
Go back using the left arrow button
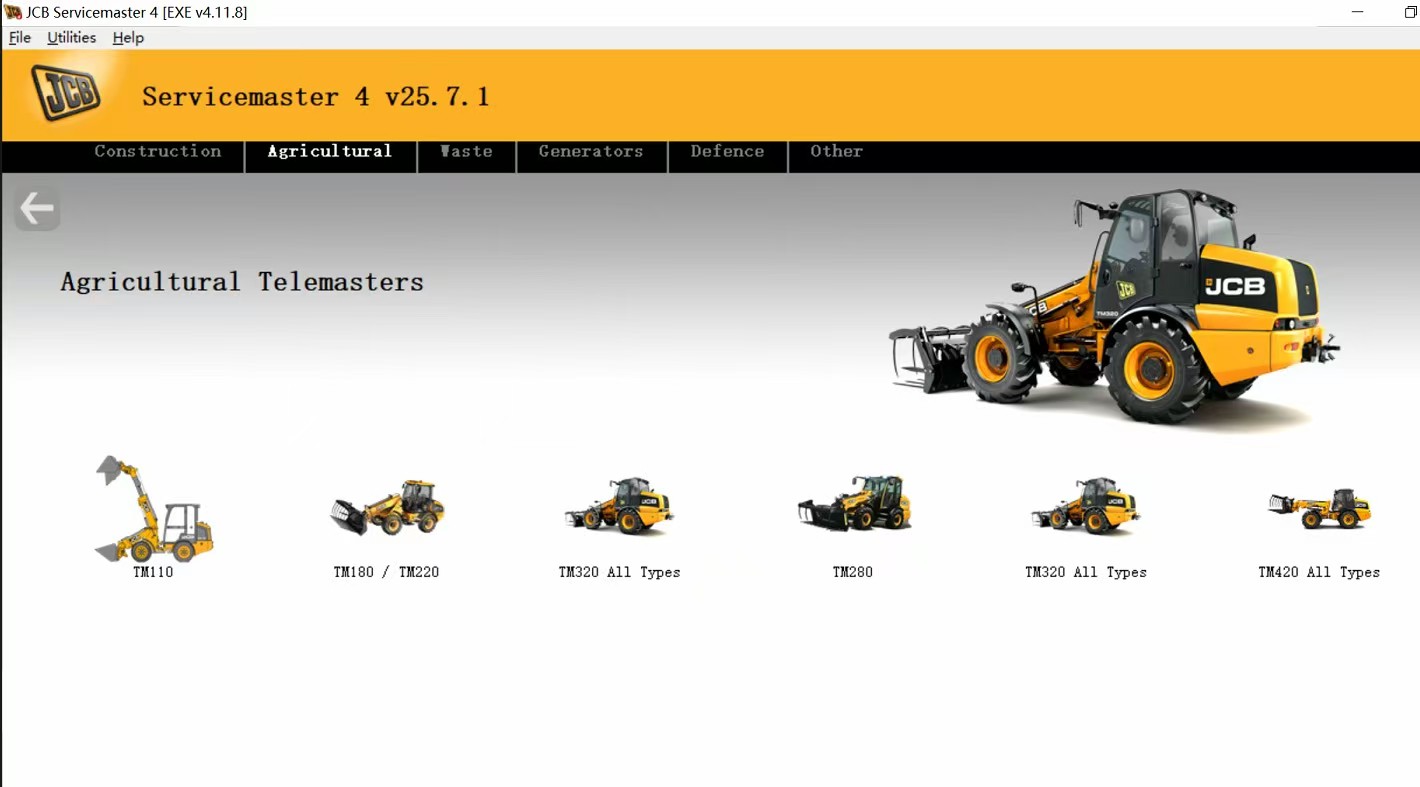click(37, 209)
